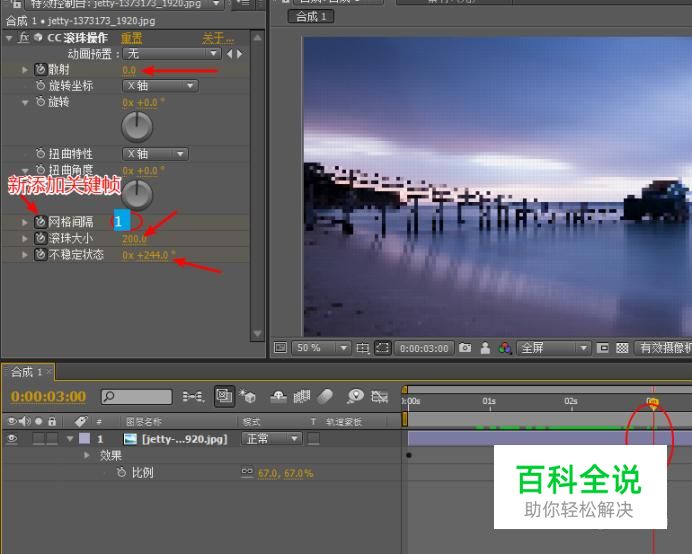Expand the 不稳定状态 property triangle
This screenshot has width=692, height=554.
click(25, 255)
